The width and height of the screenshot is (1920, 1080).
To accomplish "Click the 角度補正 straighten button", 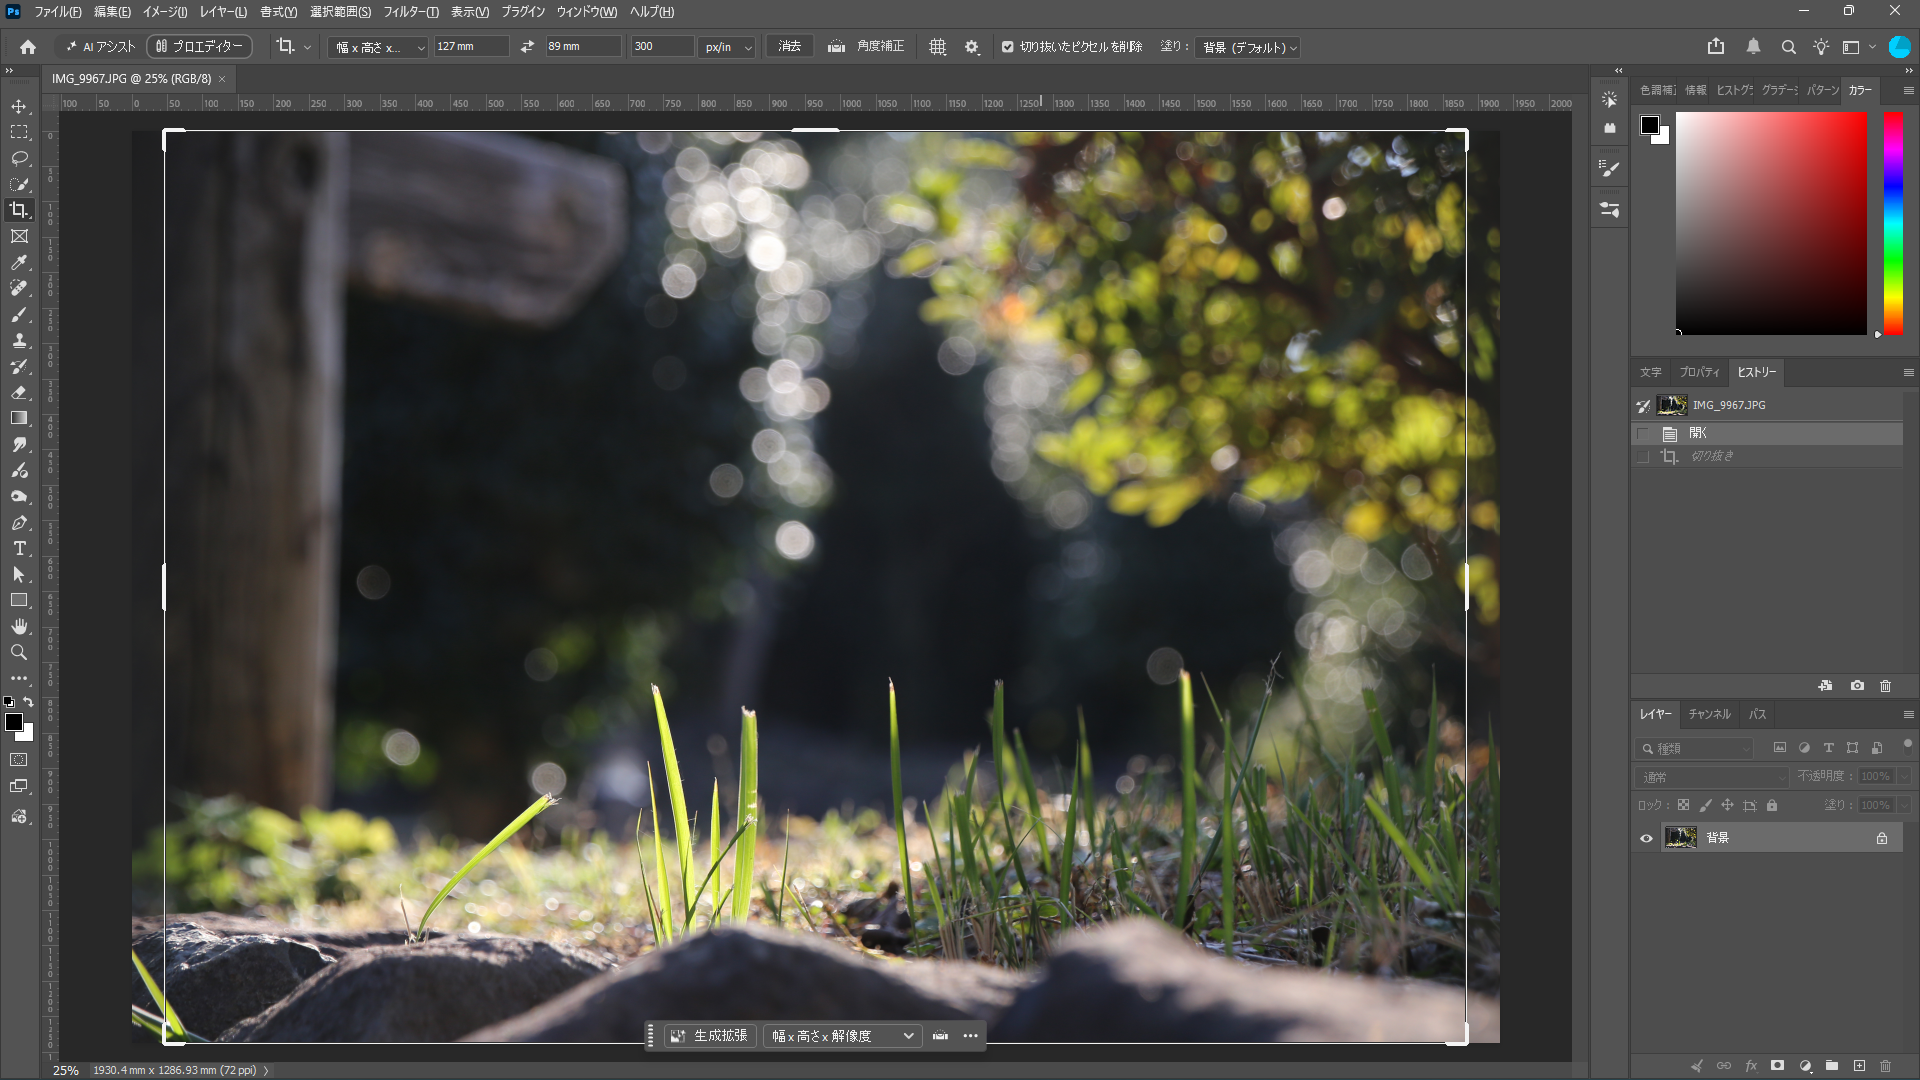I will click(866, 46).
